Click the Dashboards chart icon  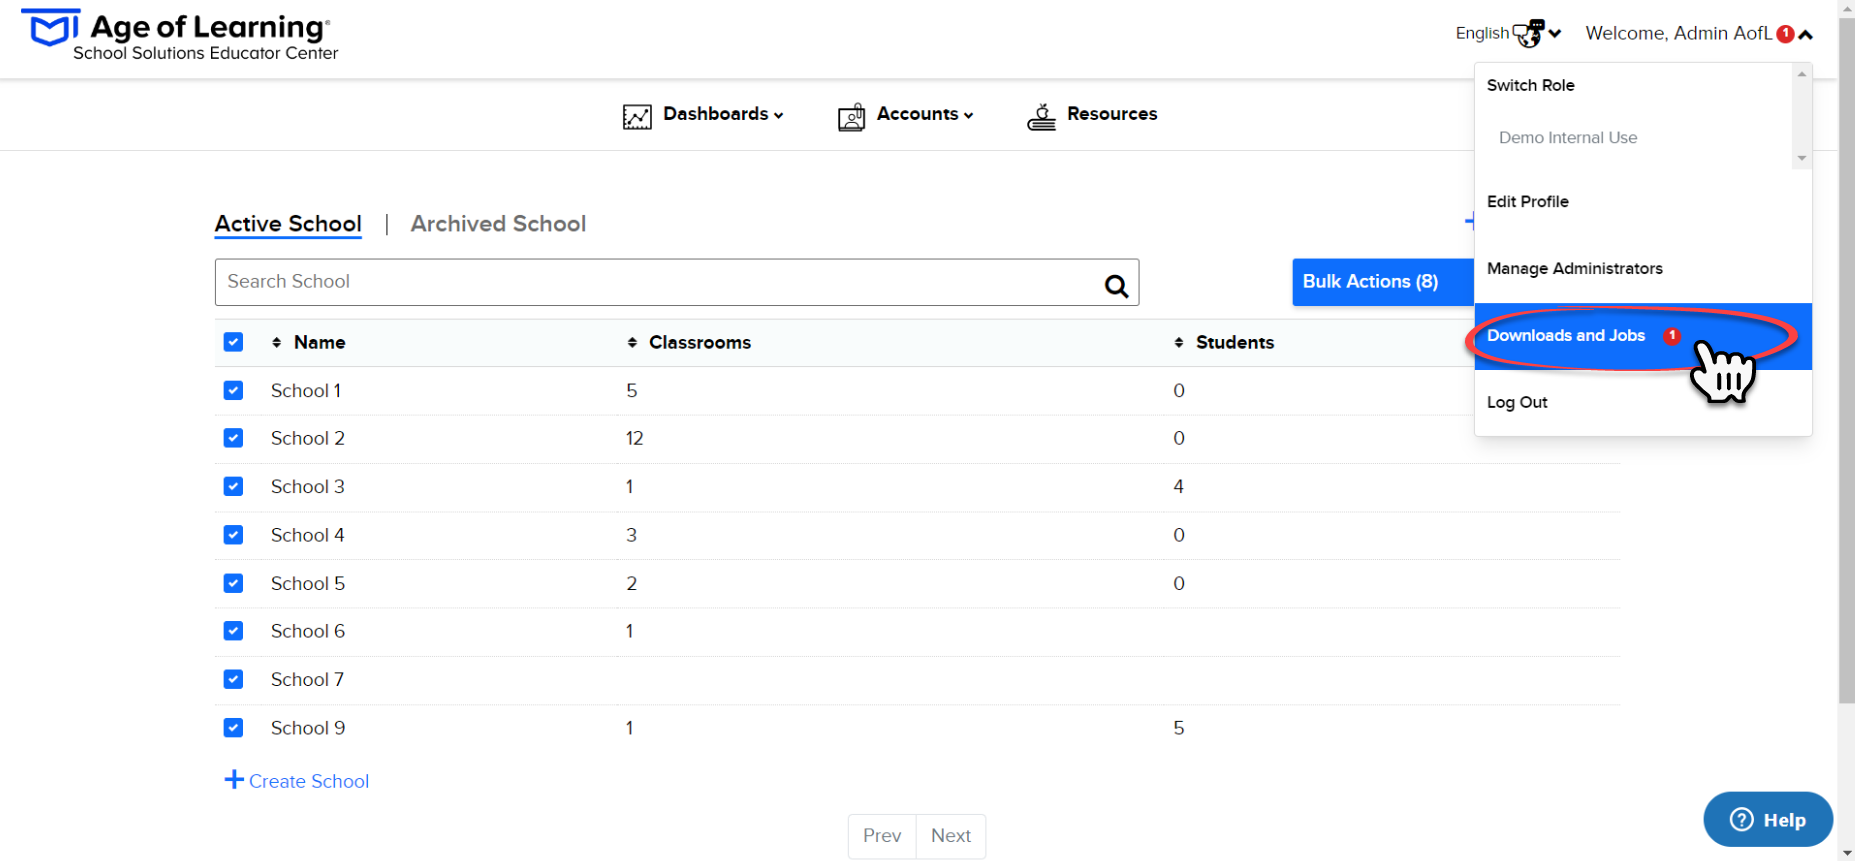pos(637,117)
